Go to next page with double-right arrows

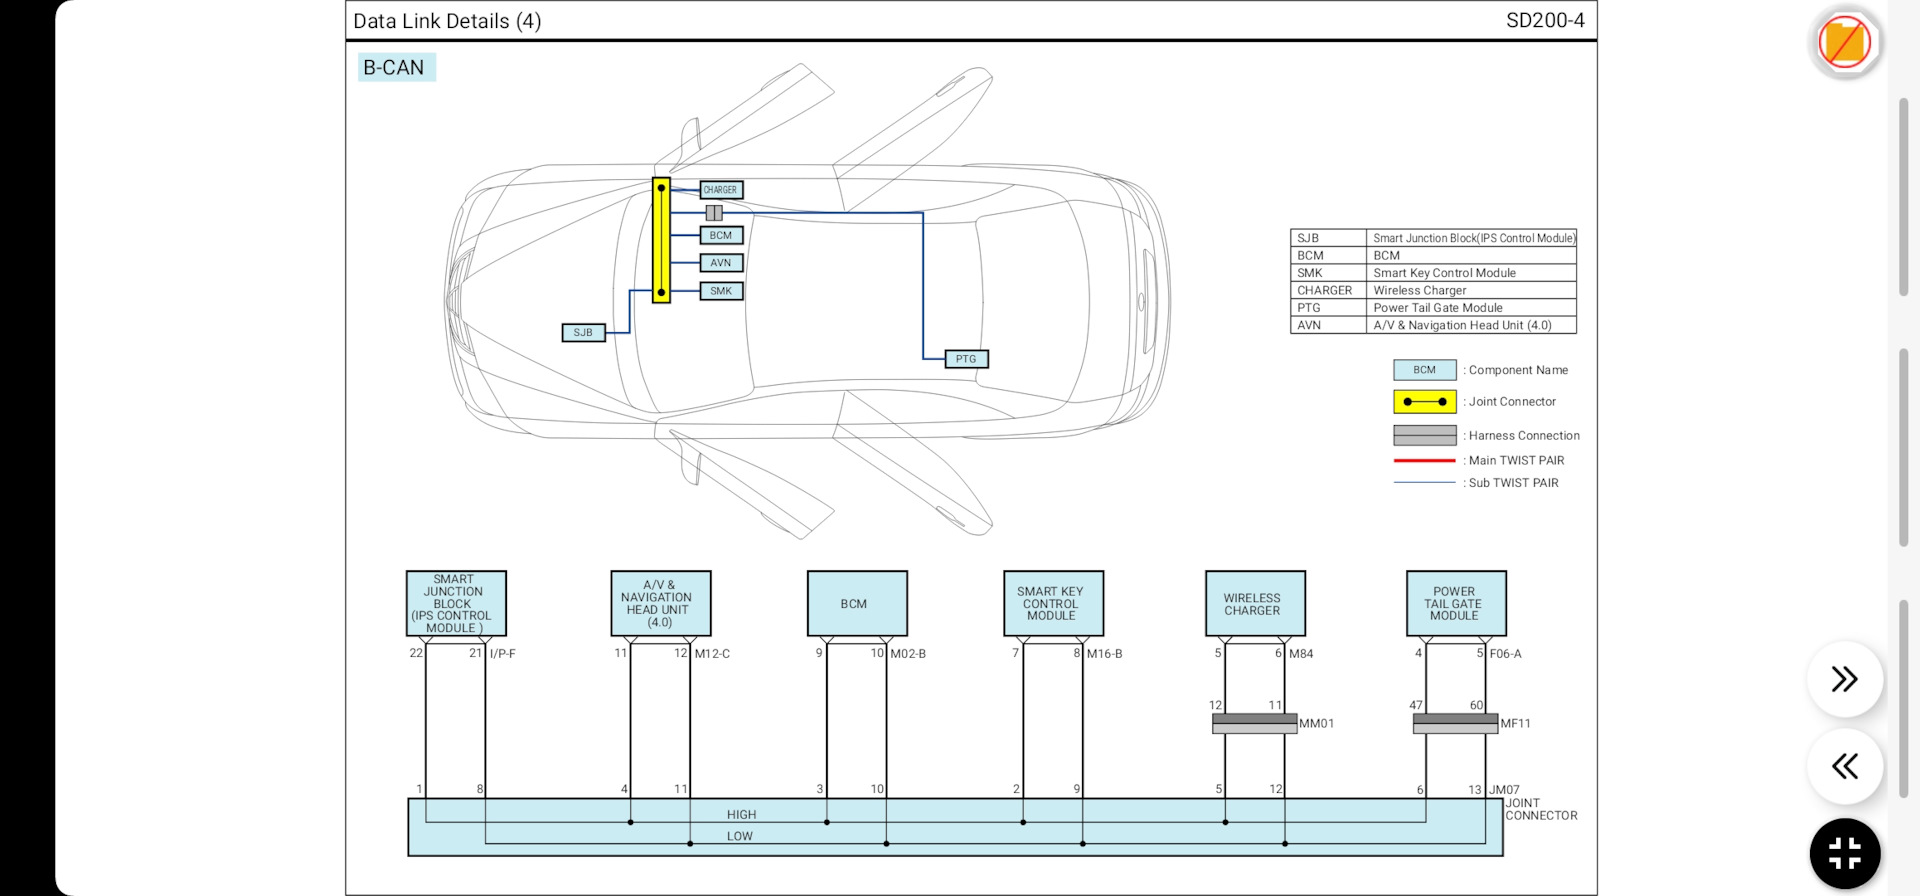coord(1845,679)
